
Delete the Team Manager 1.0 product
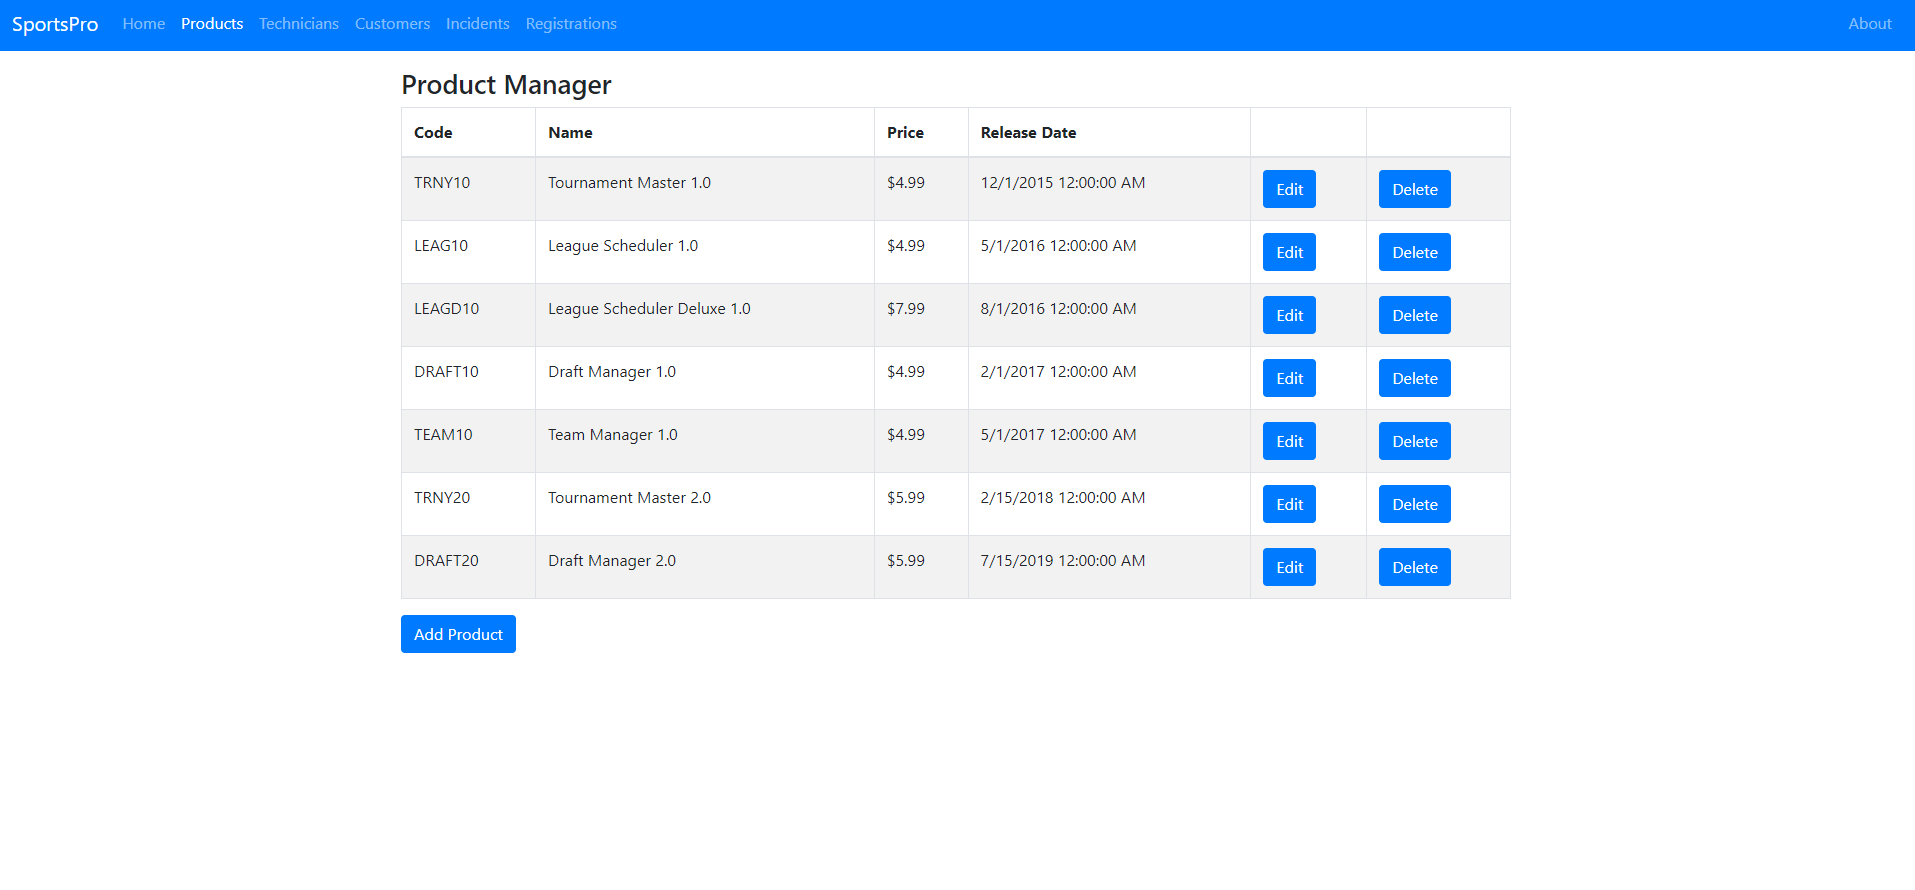pyautogui.click(x=1414, y=441)
